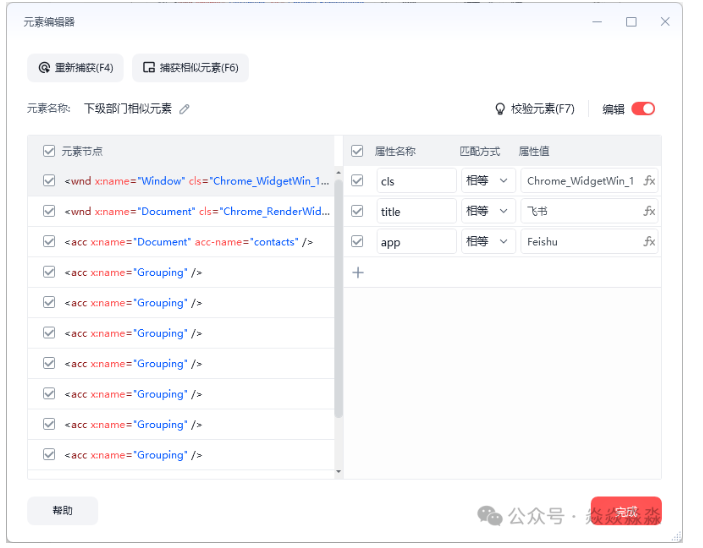Viewport: 703px width, 548px height.
Task: Click 校验元素(F7) lightbulb validate button
Action: 535,109
